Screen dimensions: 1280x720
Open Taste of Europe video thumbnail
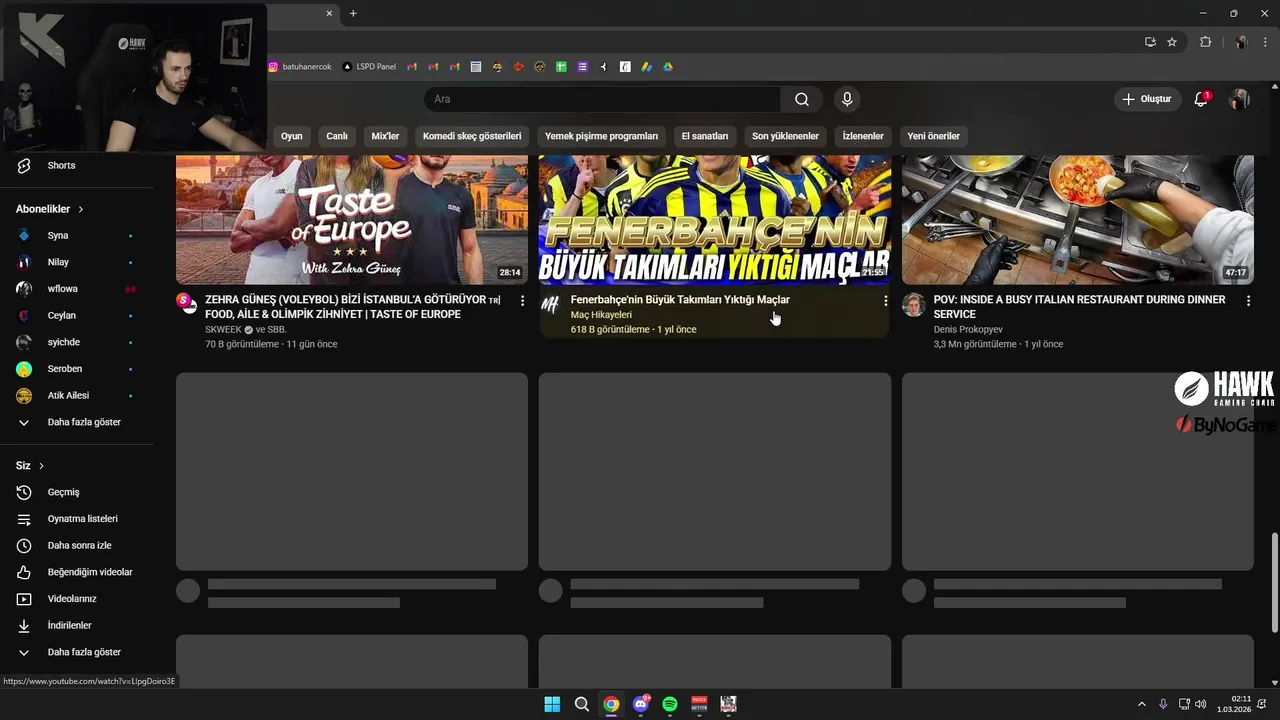[x=352, y=220]
